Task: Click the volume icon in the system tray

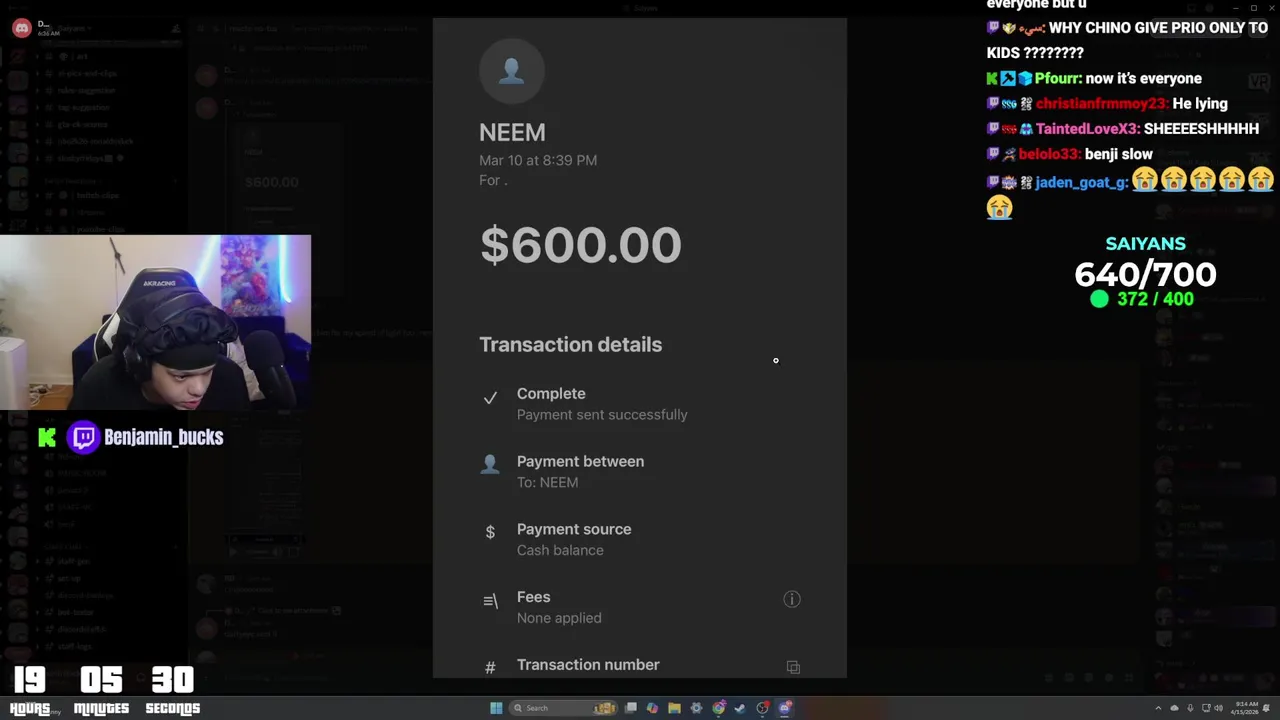Action: (1218, 708)
